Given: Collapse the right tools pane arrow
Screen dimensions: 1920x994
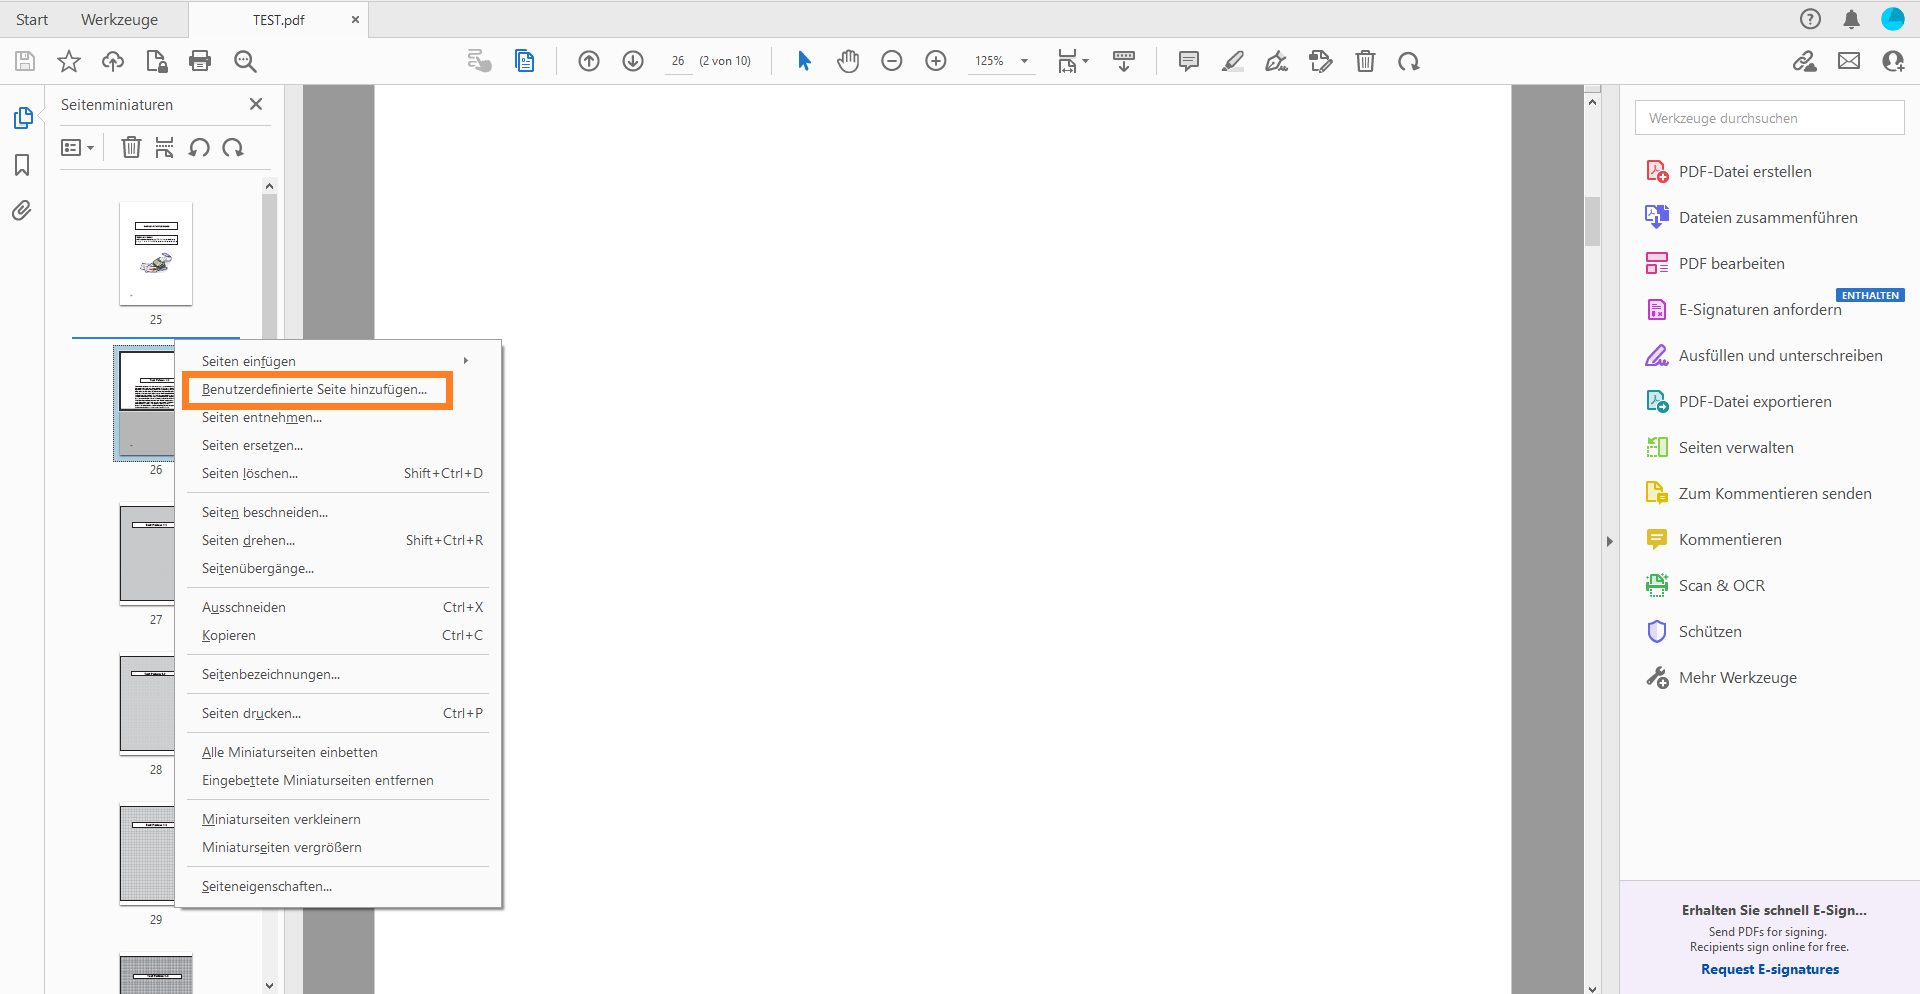Looking at the screenshot, I should point(1609,541).
